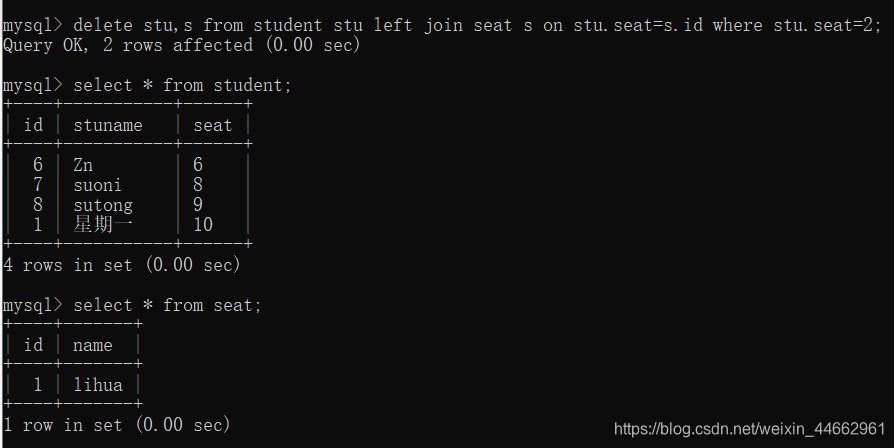The height and width of the screenshot is (448, 894).
Task: Click the "seat" column header in student table
Action: coord(212,125)
